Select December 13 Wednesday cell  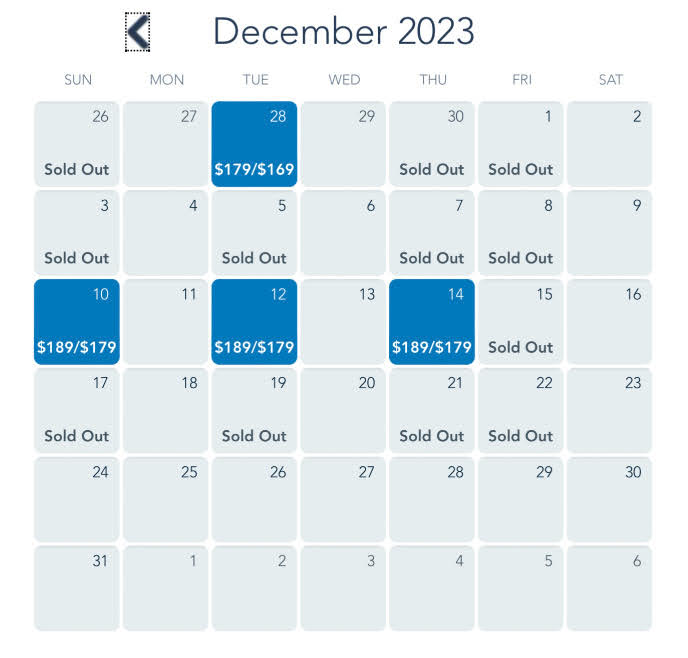click(343, 322)
